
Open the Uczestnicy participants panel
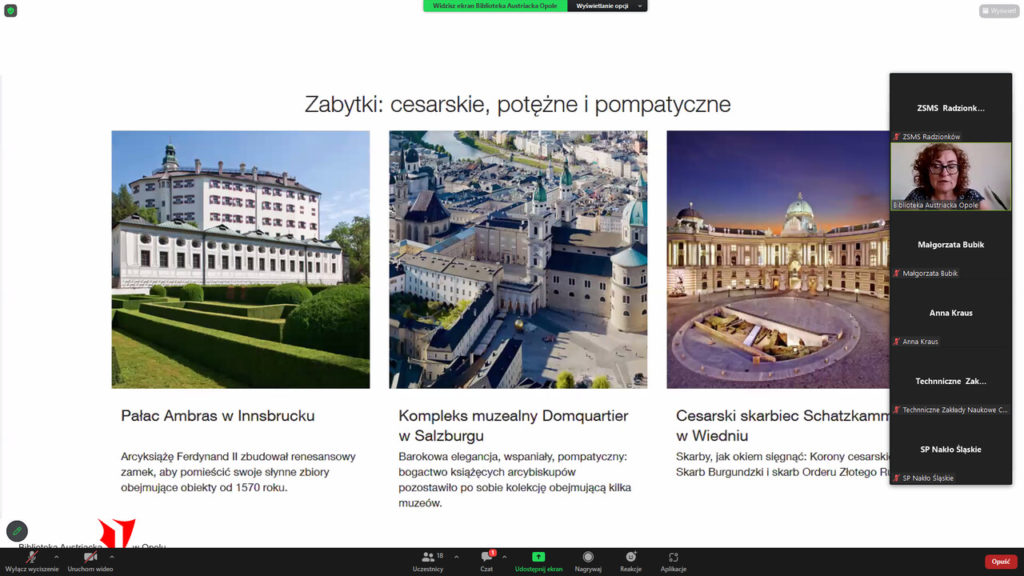[x=428, y=561]
